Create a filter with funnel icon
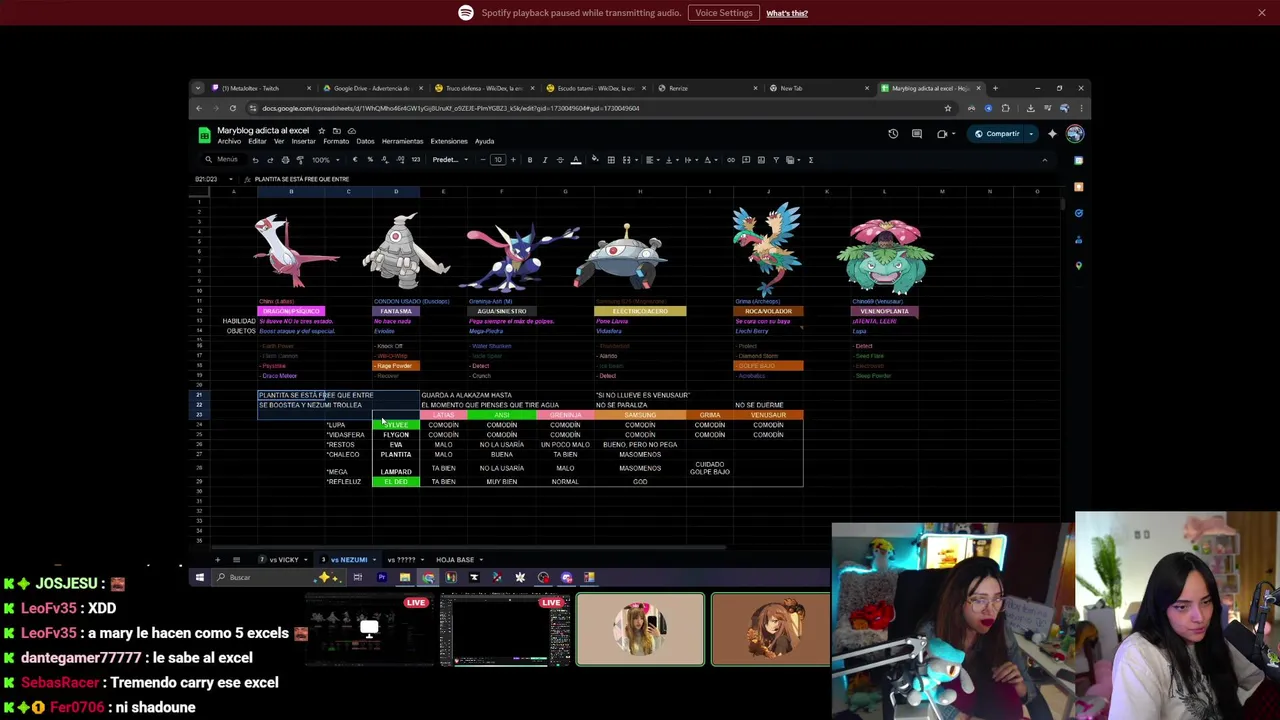Image resolution: width=1280 pixels, height=720 pixels. (x=776, y=160)
